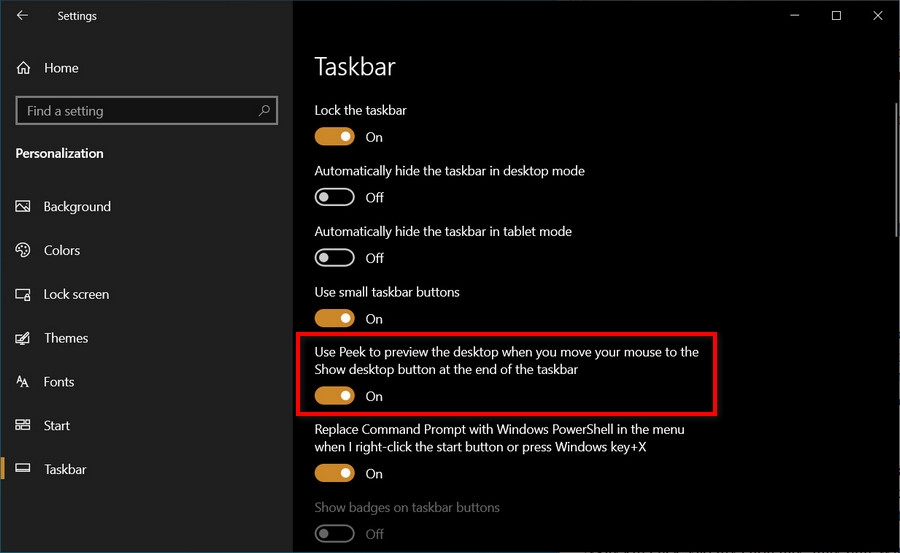Maximize the Settings window
Screen dimensions: 900x553
pyautogui.click(x=836, y=16)
